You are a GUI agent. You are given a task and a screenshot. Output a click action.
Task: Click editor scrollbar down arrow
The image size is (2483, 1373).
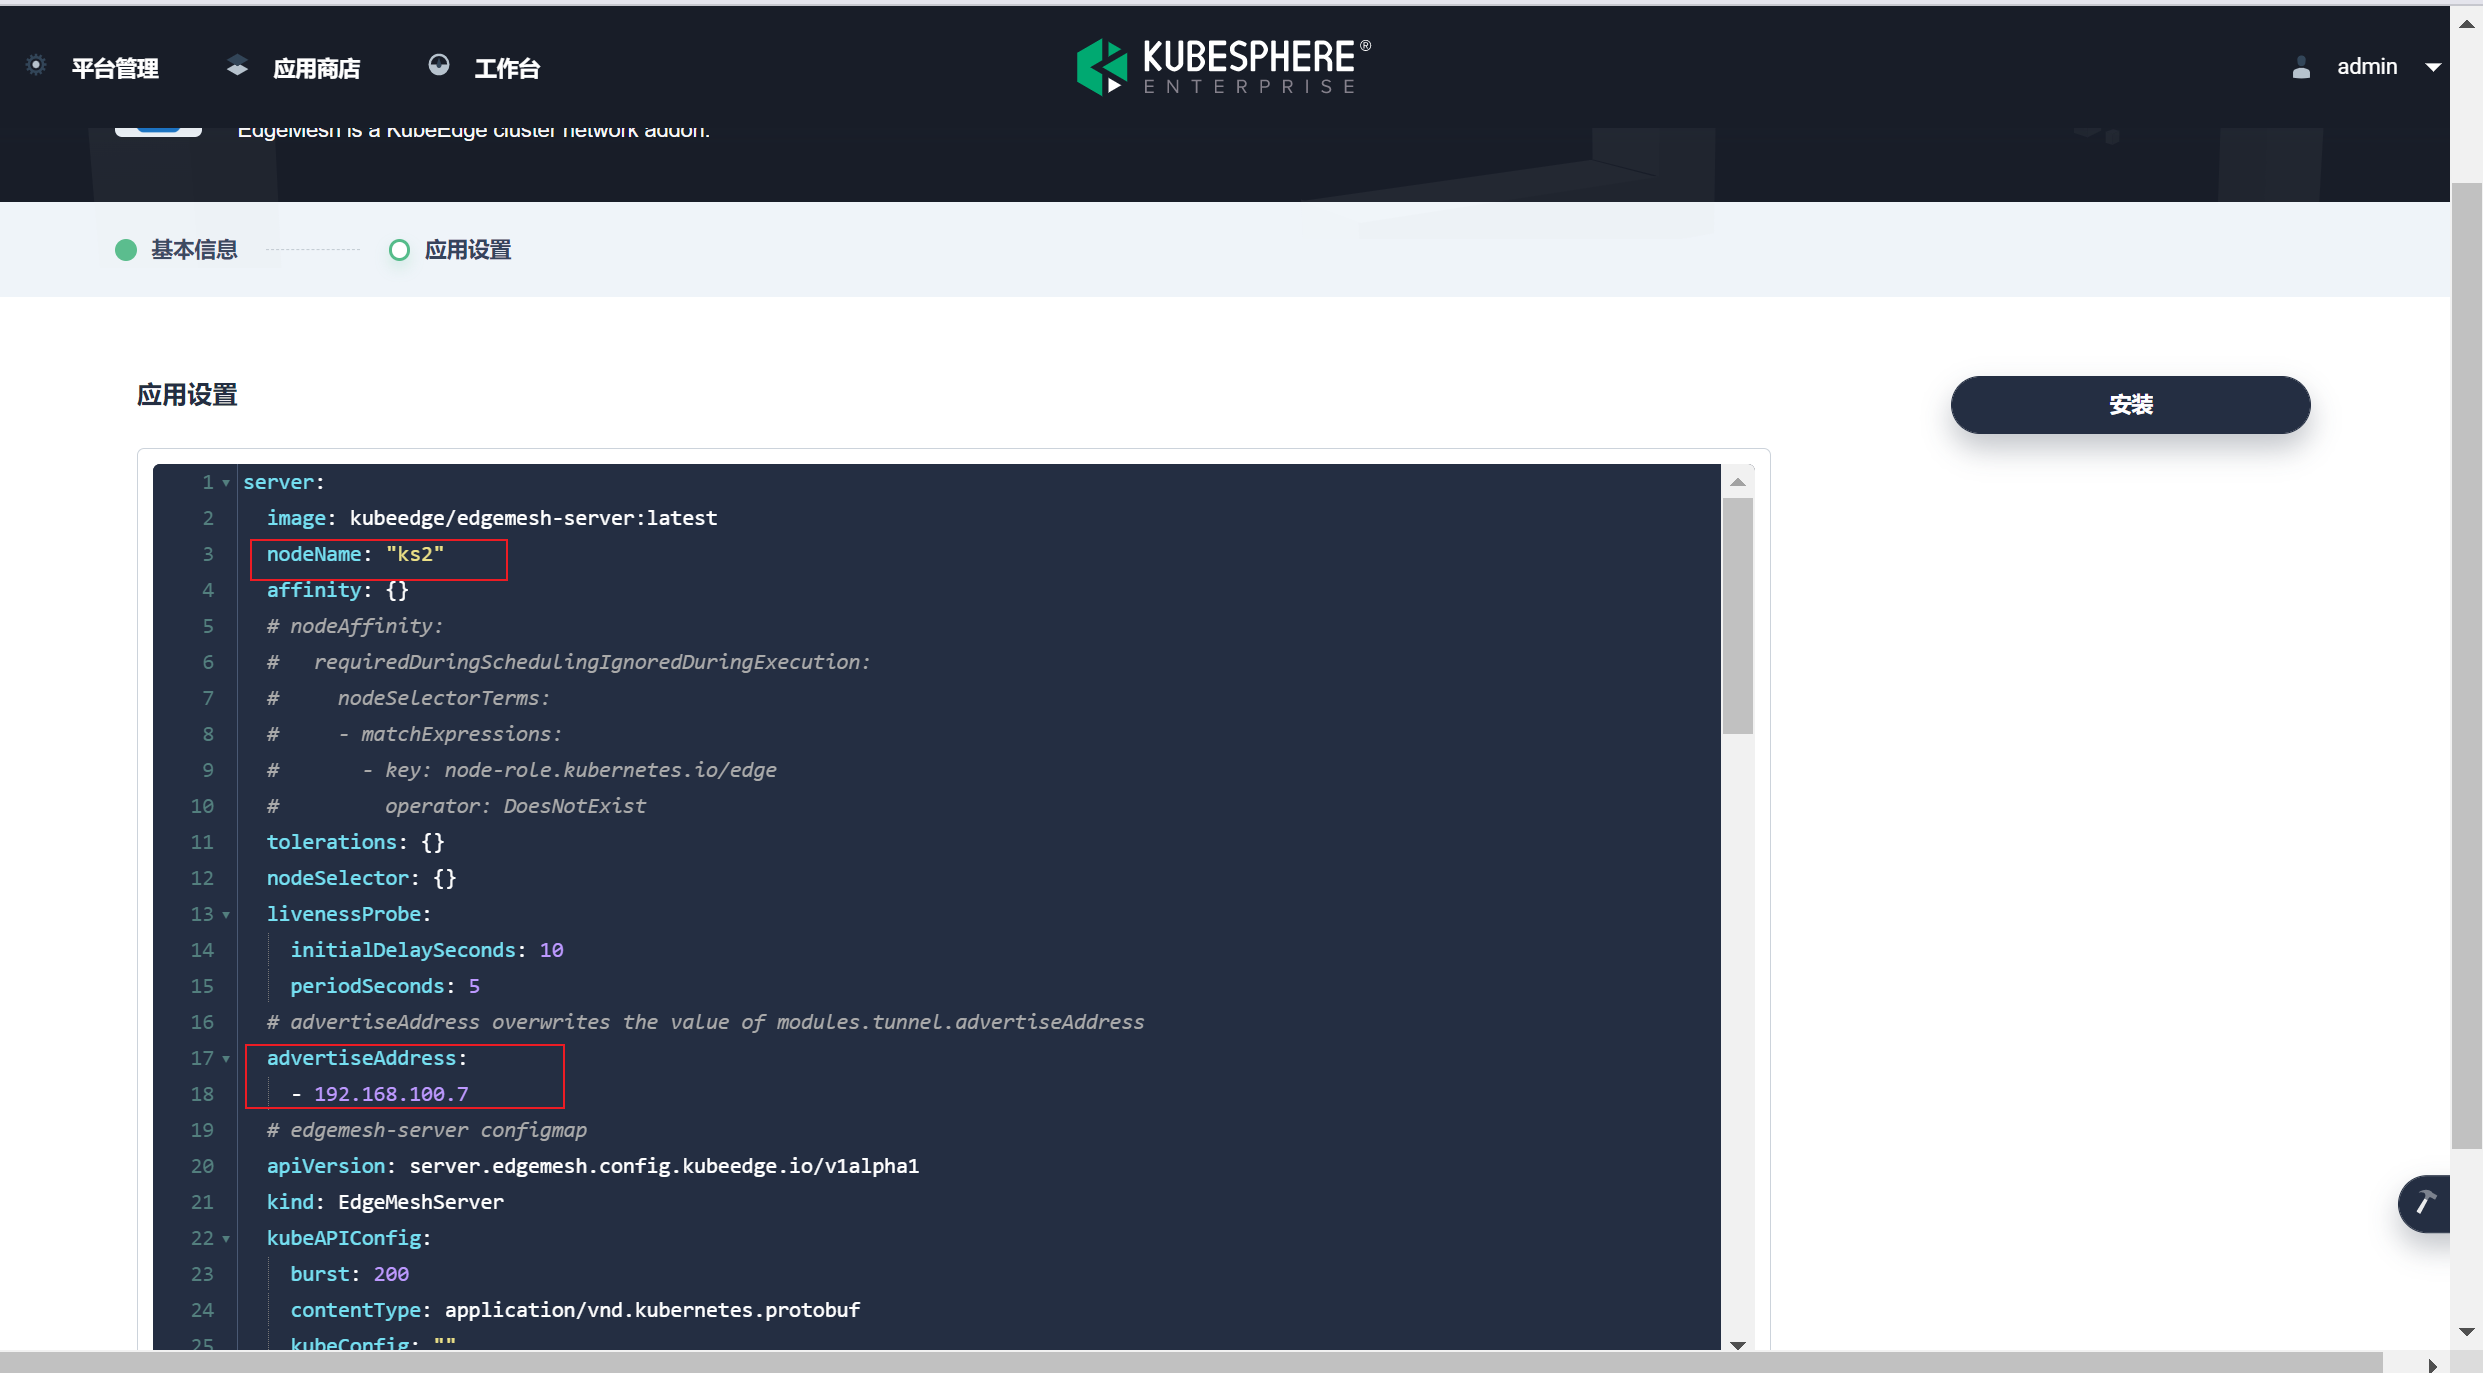click(x=1738, y=1344)
